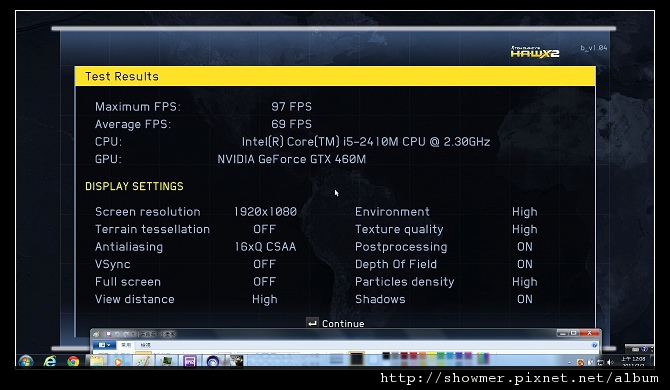This screenshot has width=670, height=390.
Task: Click the 'Intel(R) Core(TM) i5-2410M' CPU text
Action: (x=366, y=141)
